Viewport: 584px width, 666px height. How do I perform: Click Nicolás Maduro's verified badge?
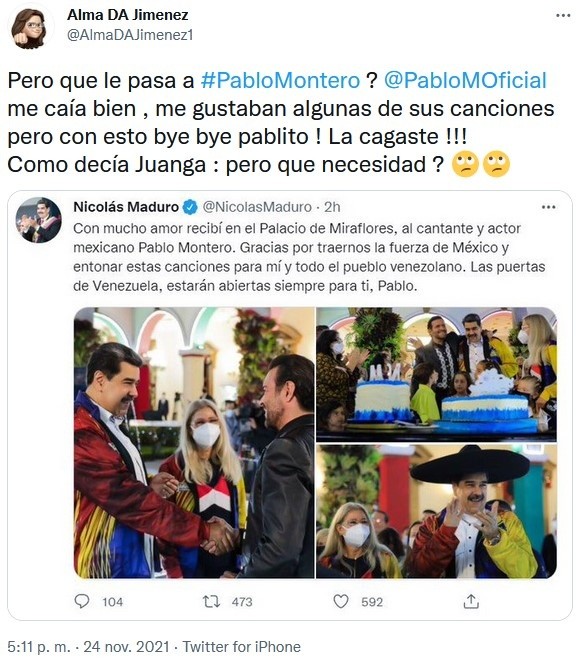pos(190,207)
